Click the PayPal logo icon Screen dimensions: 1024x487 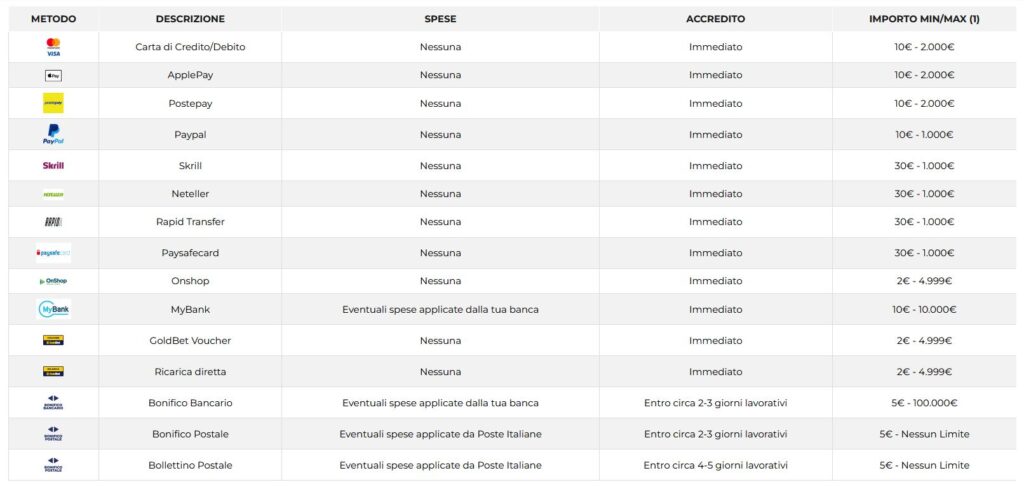point(53,135)
